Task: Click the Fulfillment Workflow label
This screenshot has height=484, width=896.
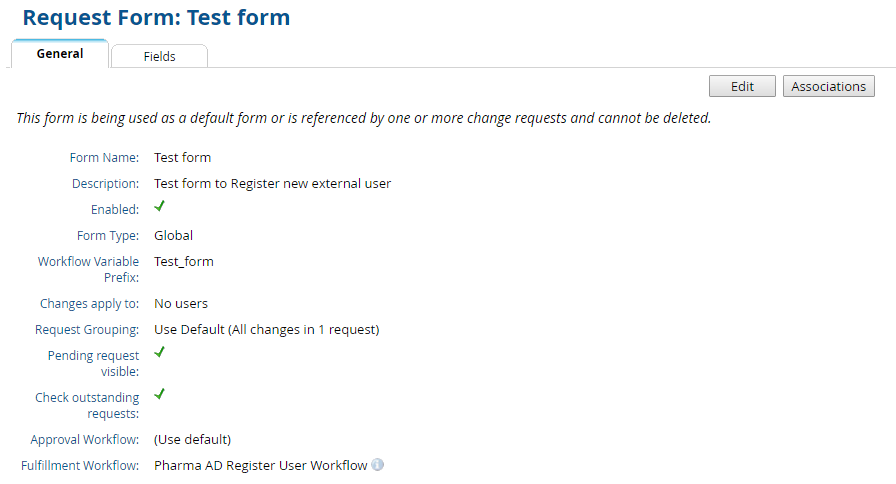Action: coord(80,465)
